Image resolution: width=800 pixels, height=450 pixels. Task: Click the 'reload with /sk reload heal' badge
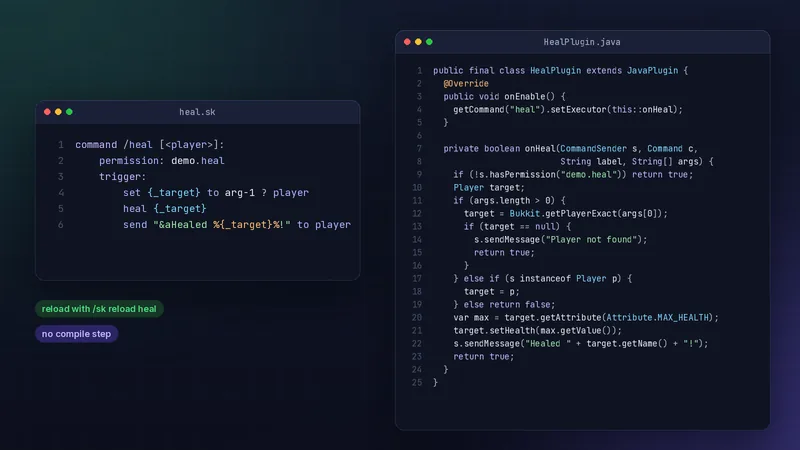(x=99, y=309)
